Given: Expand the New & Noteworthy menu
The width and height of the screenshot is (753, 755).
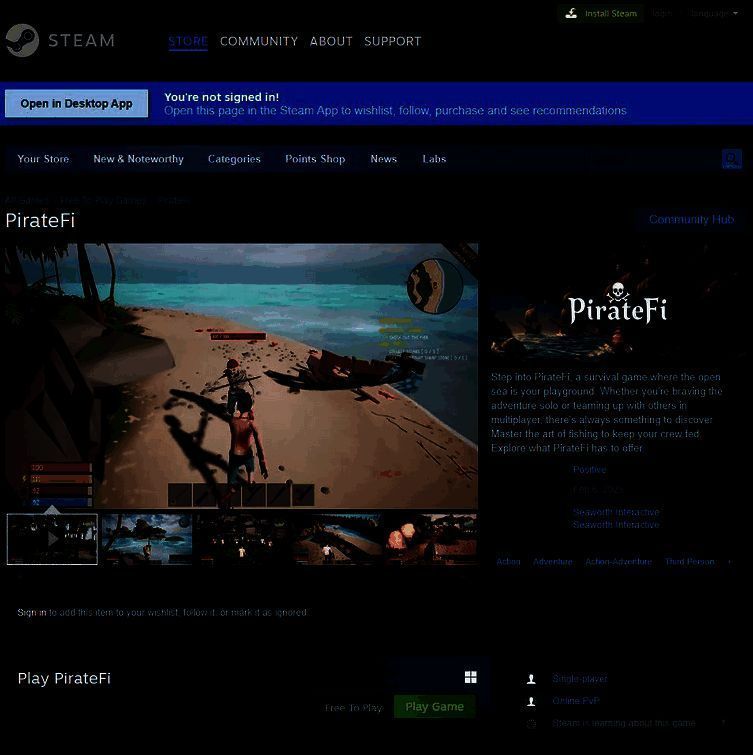Looking at the screenshot, I should (138, 159).
